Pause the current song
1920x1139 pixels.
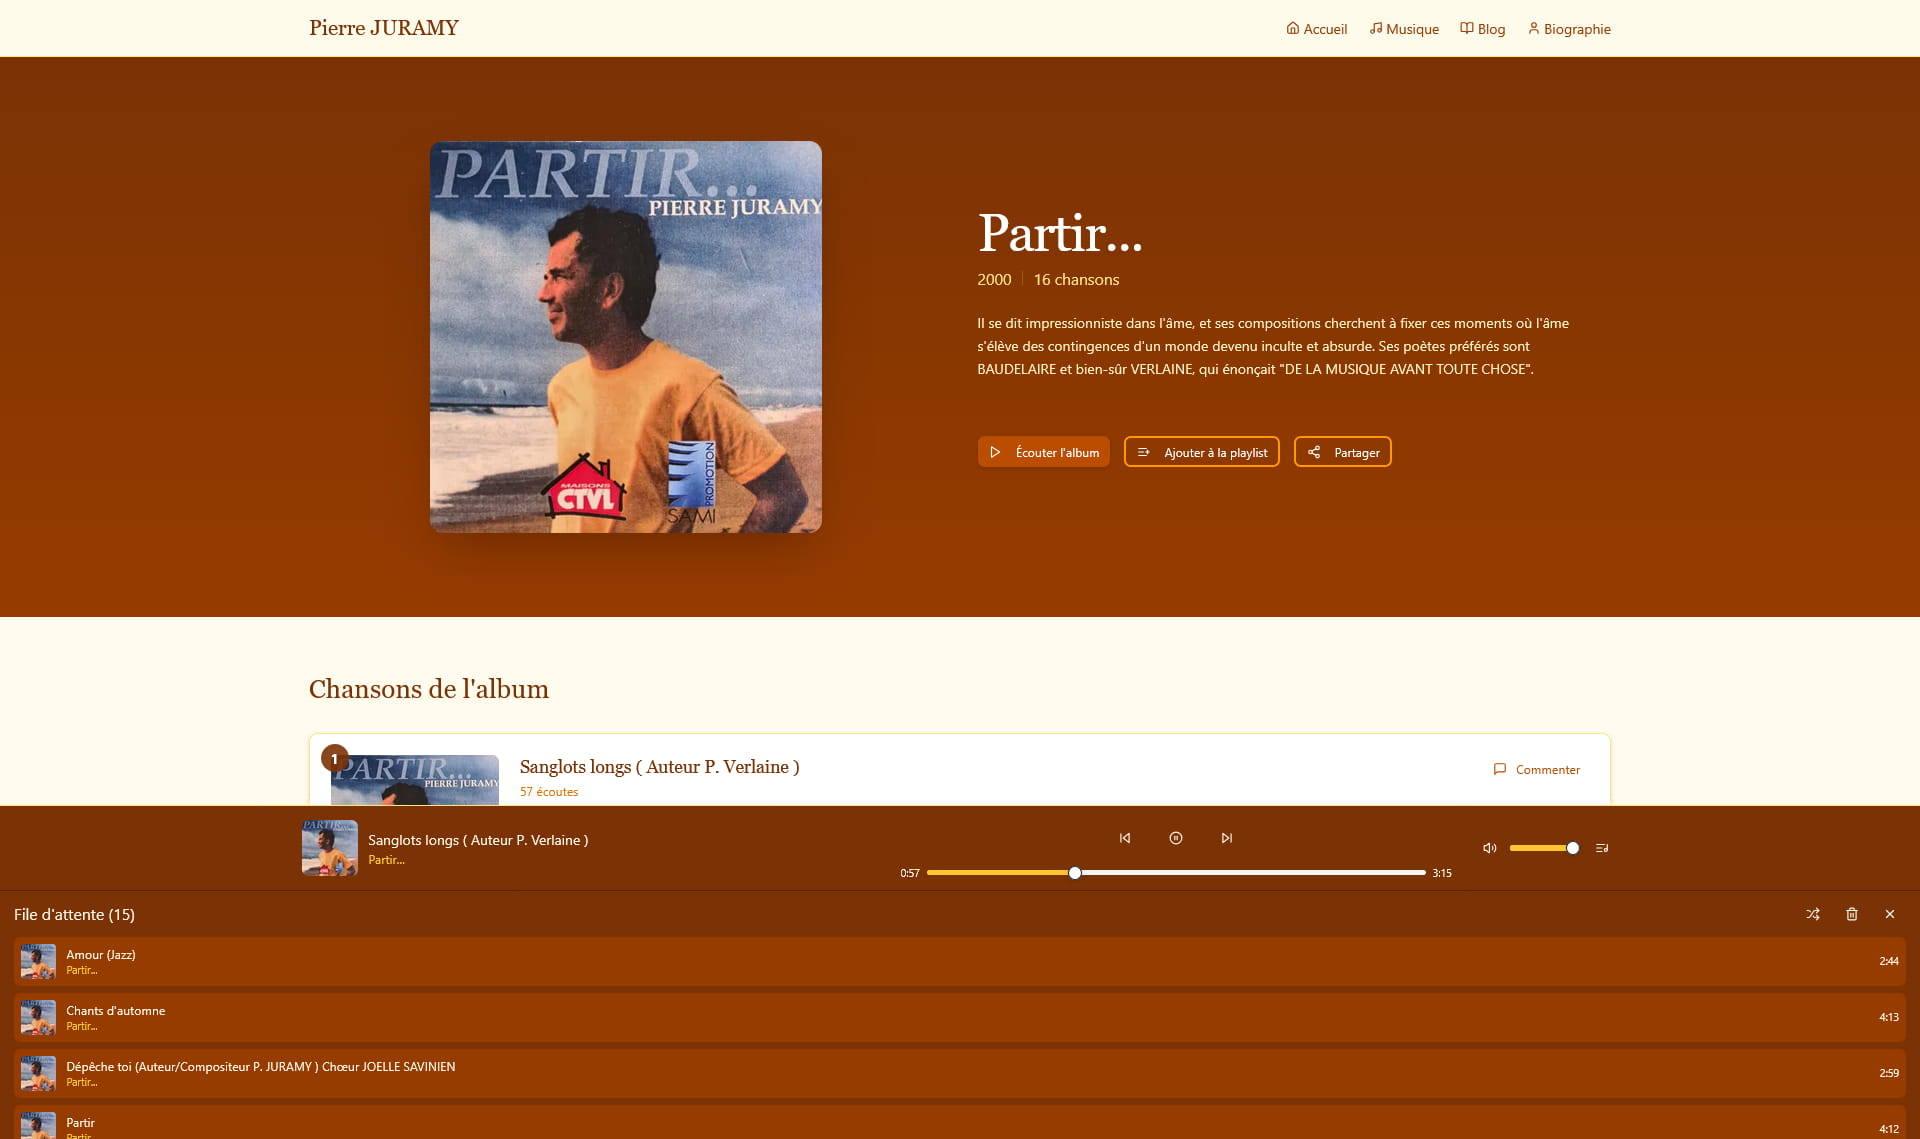coord(1176,838)
